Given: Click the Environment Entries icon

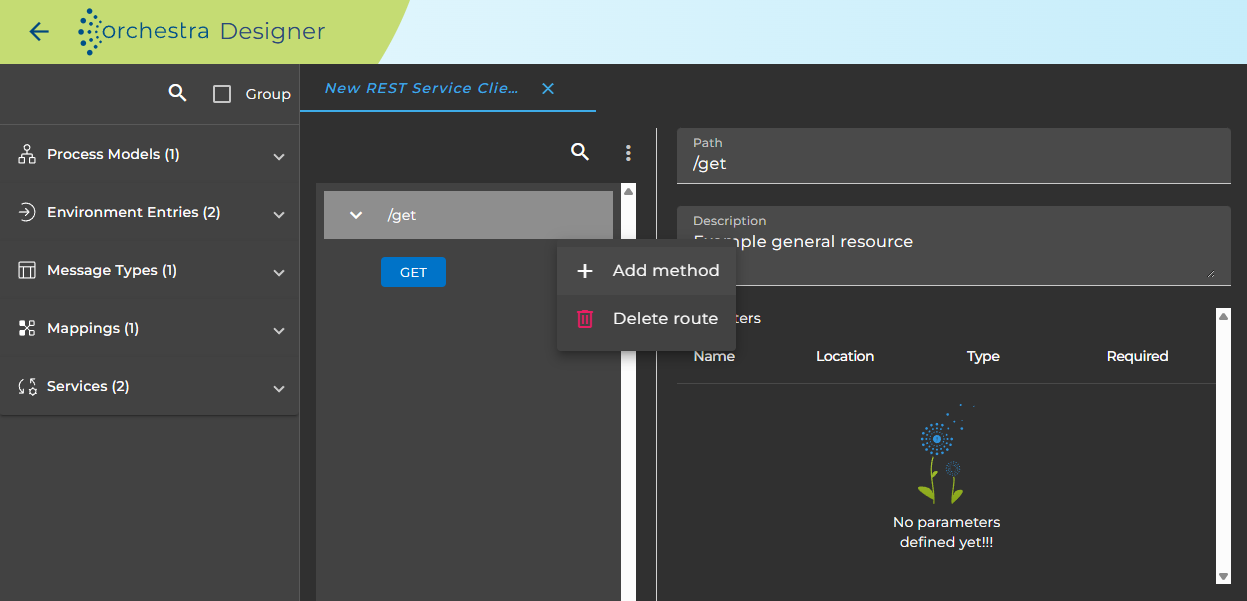Looking at the screenshot, I should pyautogui.click(x=27, y=212).
